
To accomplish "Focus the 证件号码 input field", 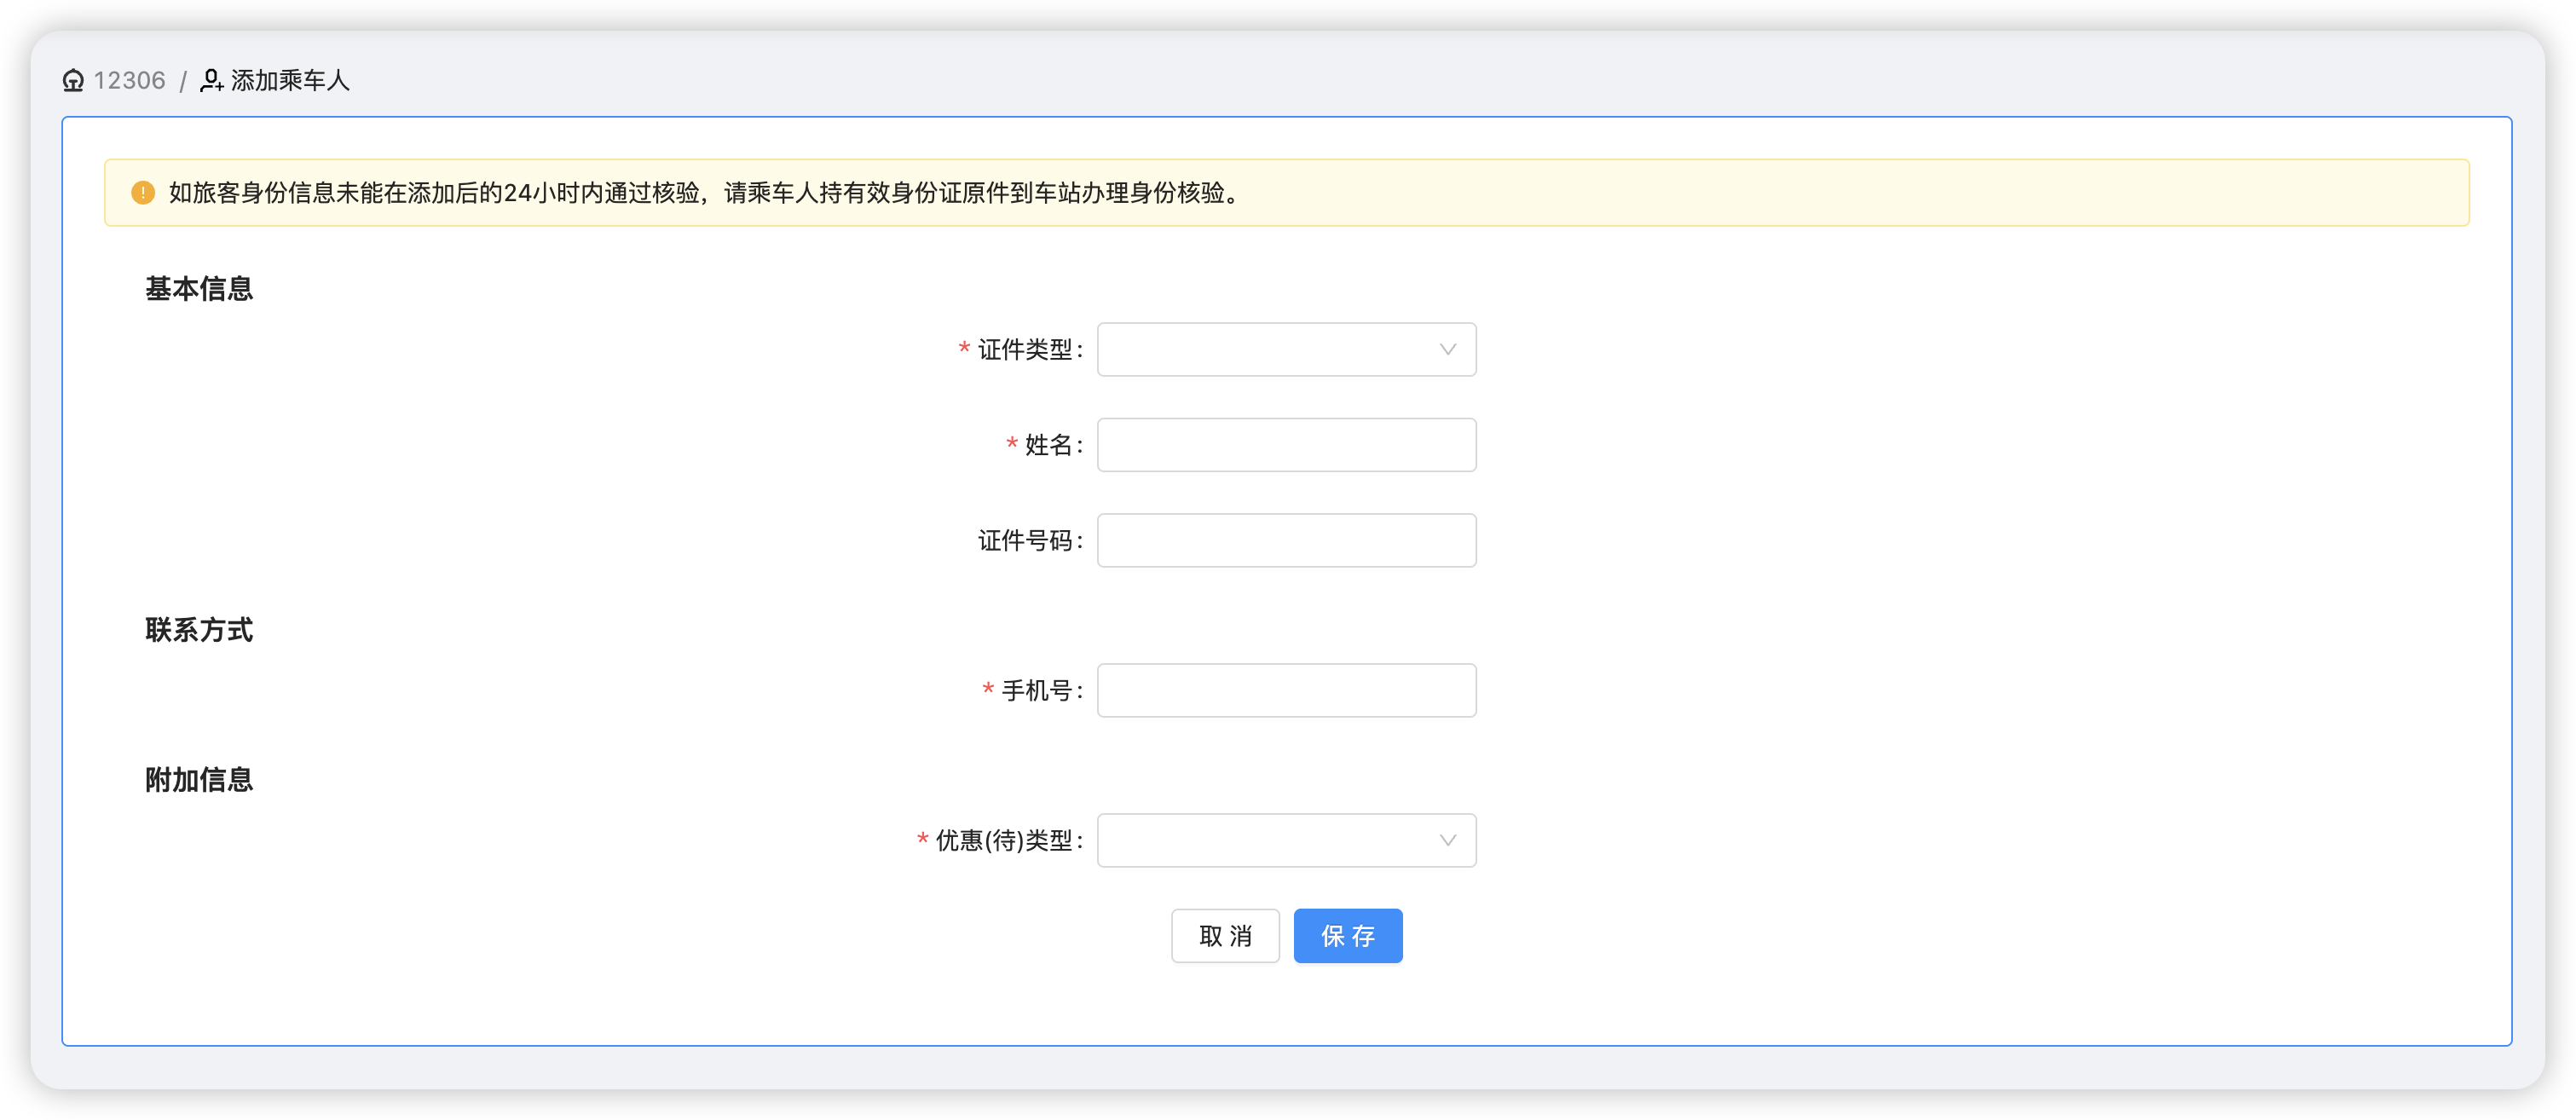I will pyautogui.click(x=1286, y=540).
